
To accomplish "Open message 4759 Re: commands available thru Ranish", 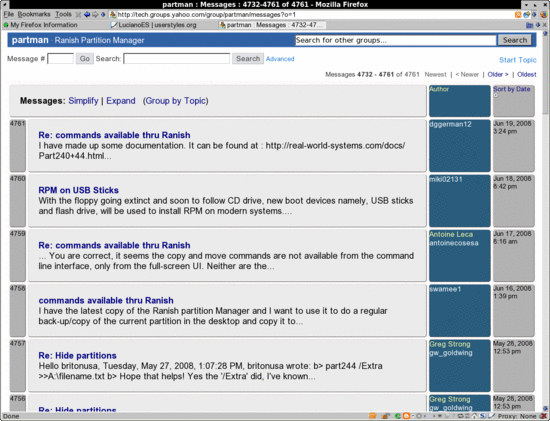I will [114, 245].
